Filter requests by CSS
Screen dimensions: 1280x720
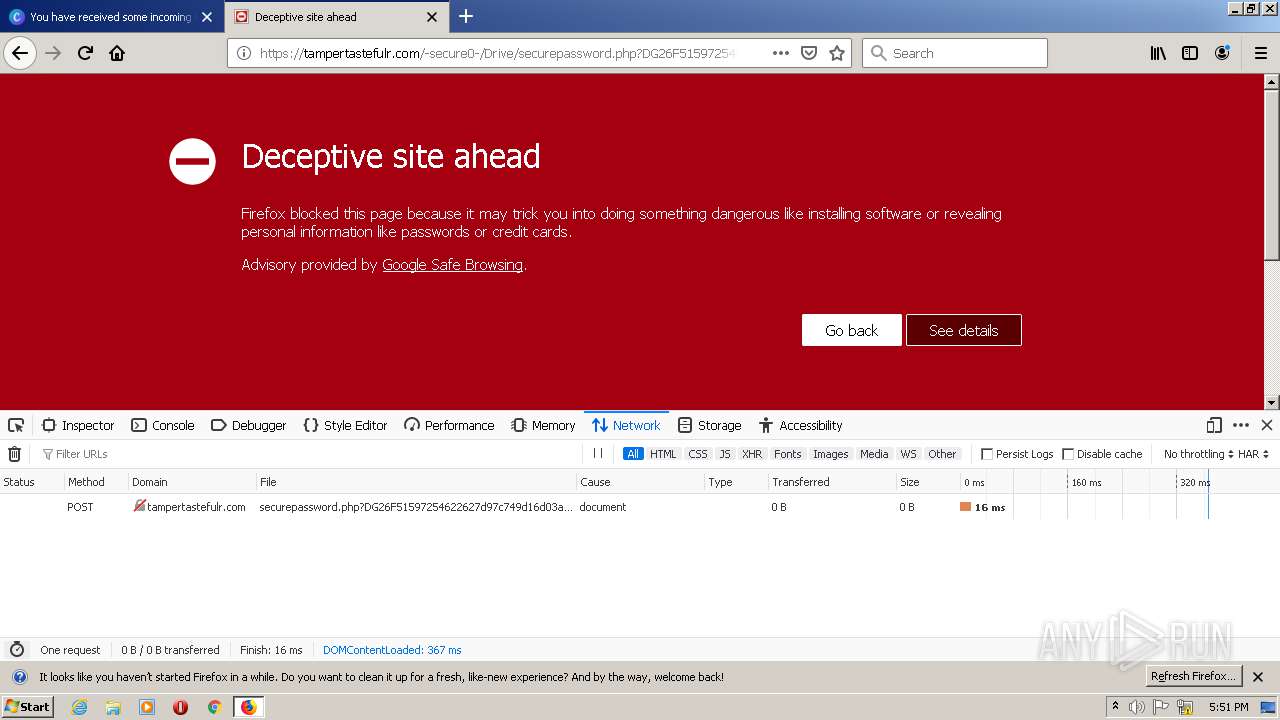point(698,454)
